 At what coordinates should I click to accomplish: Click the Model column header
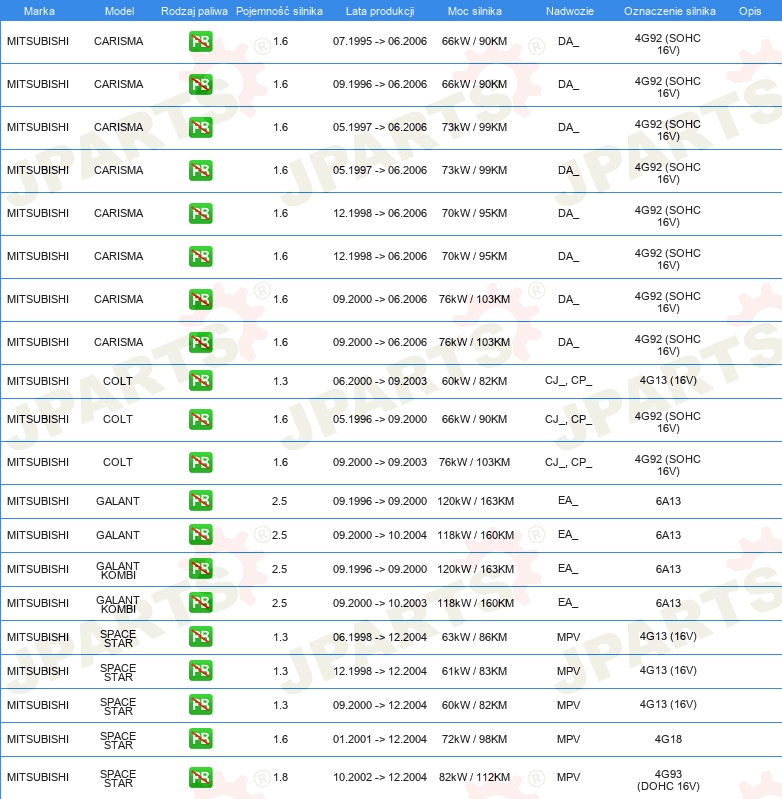(119, 11)
